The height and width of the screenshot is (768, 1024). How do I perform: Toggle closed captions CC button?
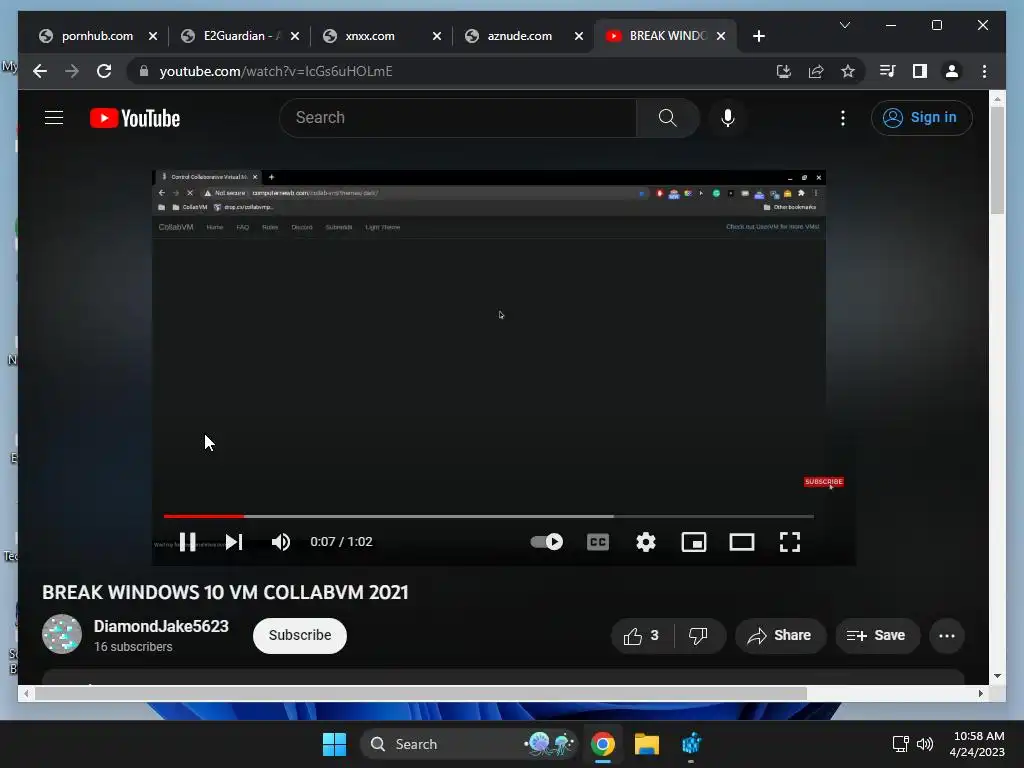(598, 542)
